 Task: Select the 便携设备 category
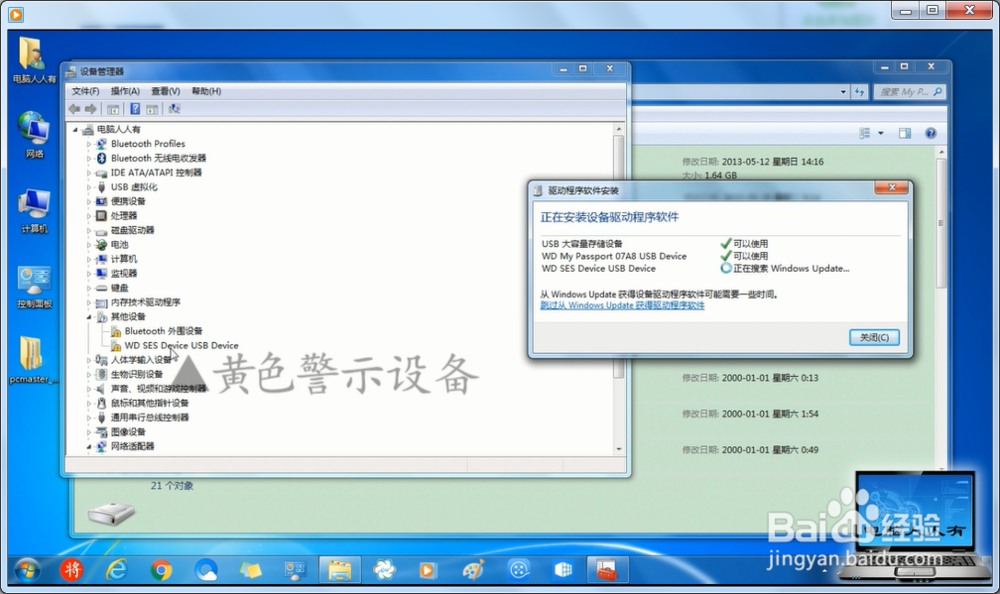(128, 201)
